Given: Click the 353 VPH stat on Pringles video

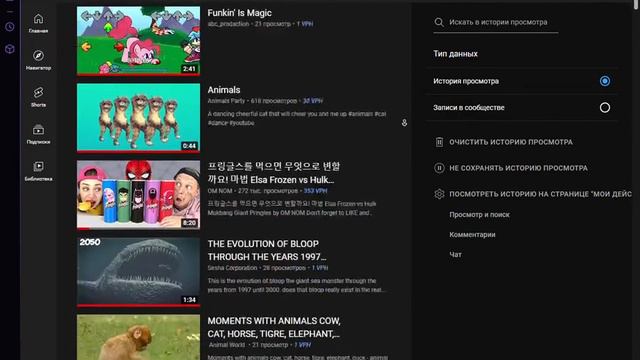Looking at the screenshot, I should tap(315, 191).
